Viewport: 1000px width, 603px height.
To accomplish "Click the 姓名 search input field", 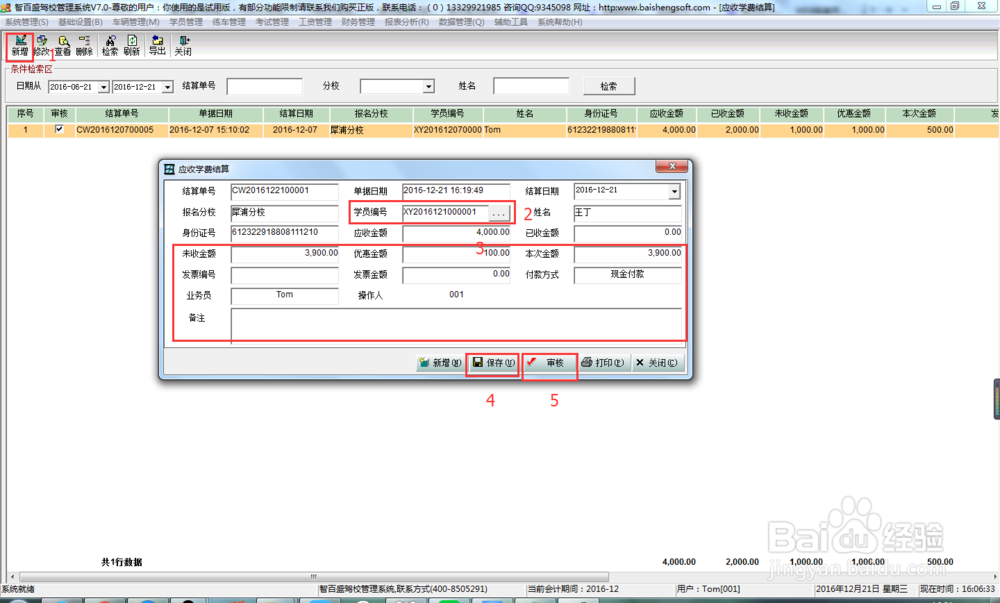I will tap(531, 86).
